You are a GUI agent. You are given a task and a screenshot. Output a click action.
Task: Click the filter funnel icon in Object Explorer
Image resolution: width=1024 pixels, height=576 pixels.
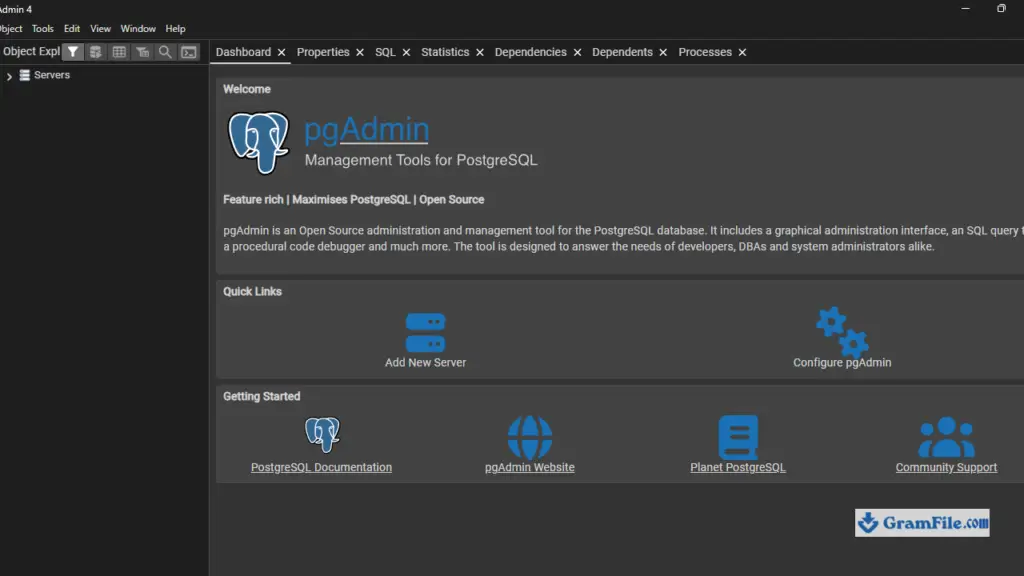pyautogui.click(x=72, y=52)
